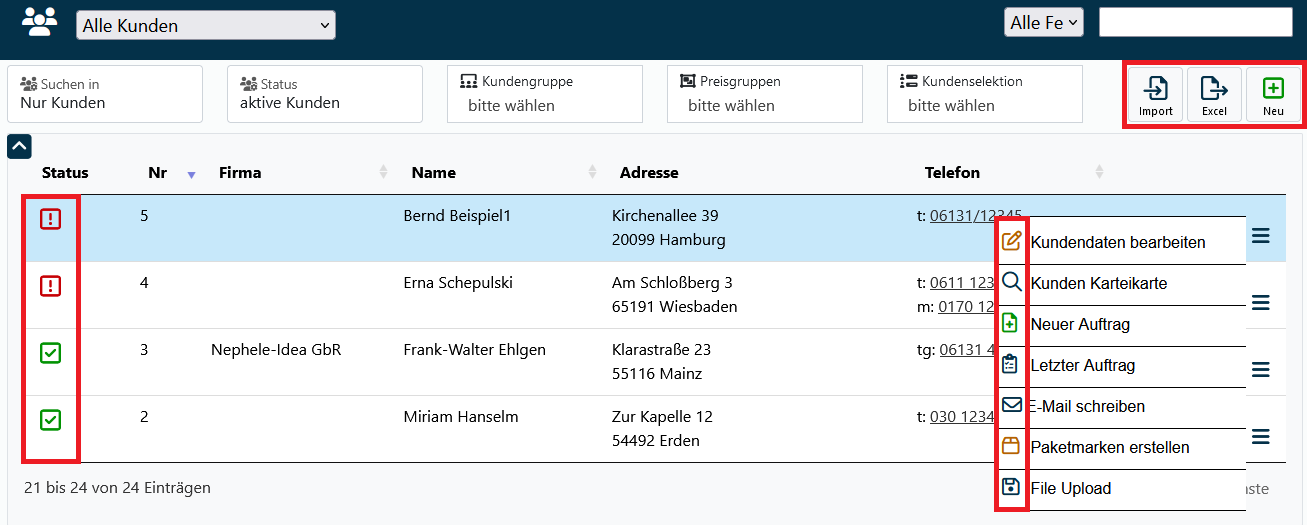
Task: Open the Alle Kunden dropdown
Action: [x=206, y=26]
